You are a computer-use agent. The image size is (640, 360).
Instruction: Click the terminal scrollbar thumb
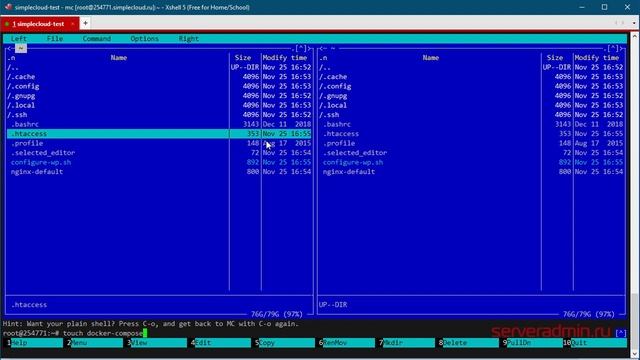click(x=634, y=320)
